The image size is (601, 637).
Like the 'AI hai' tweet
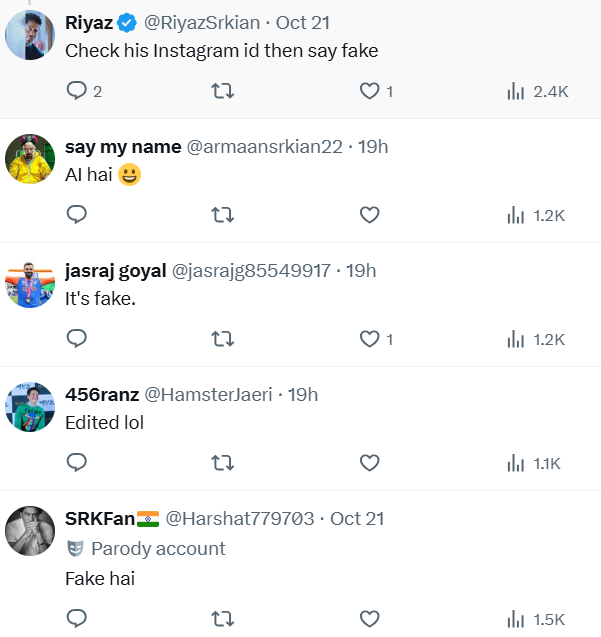[x=369, y=214]
